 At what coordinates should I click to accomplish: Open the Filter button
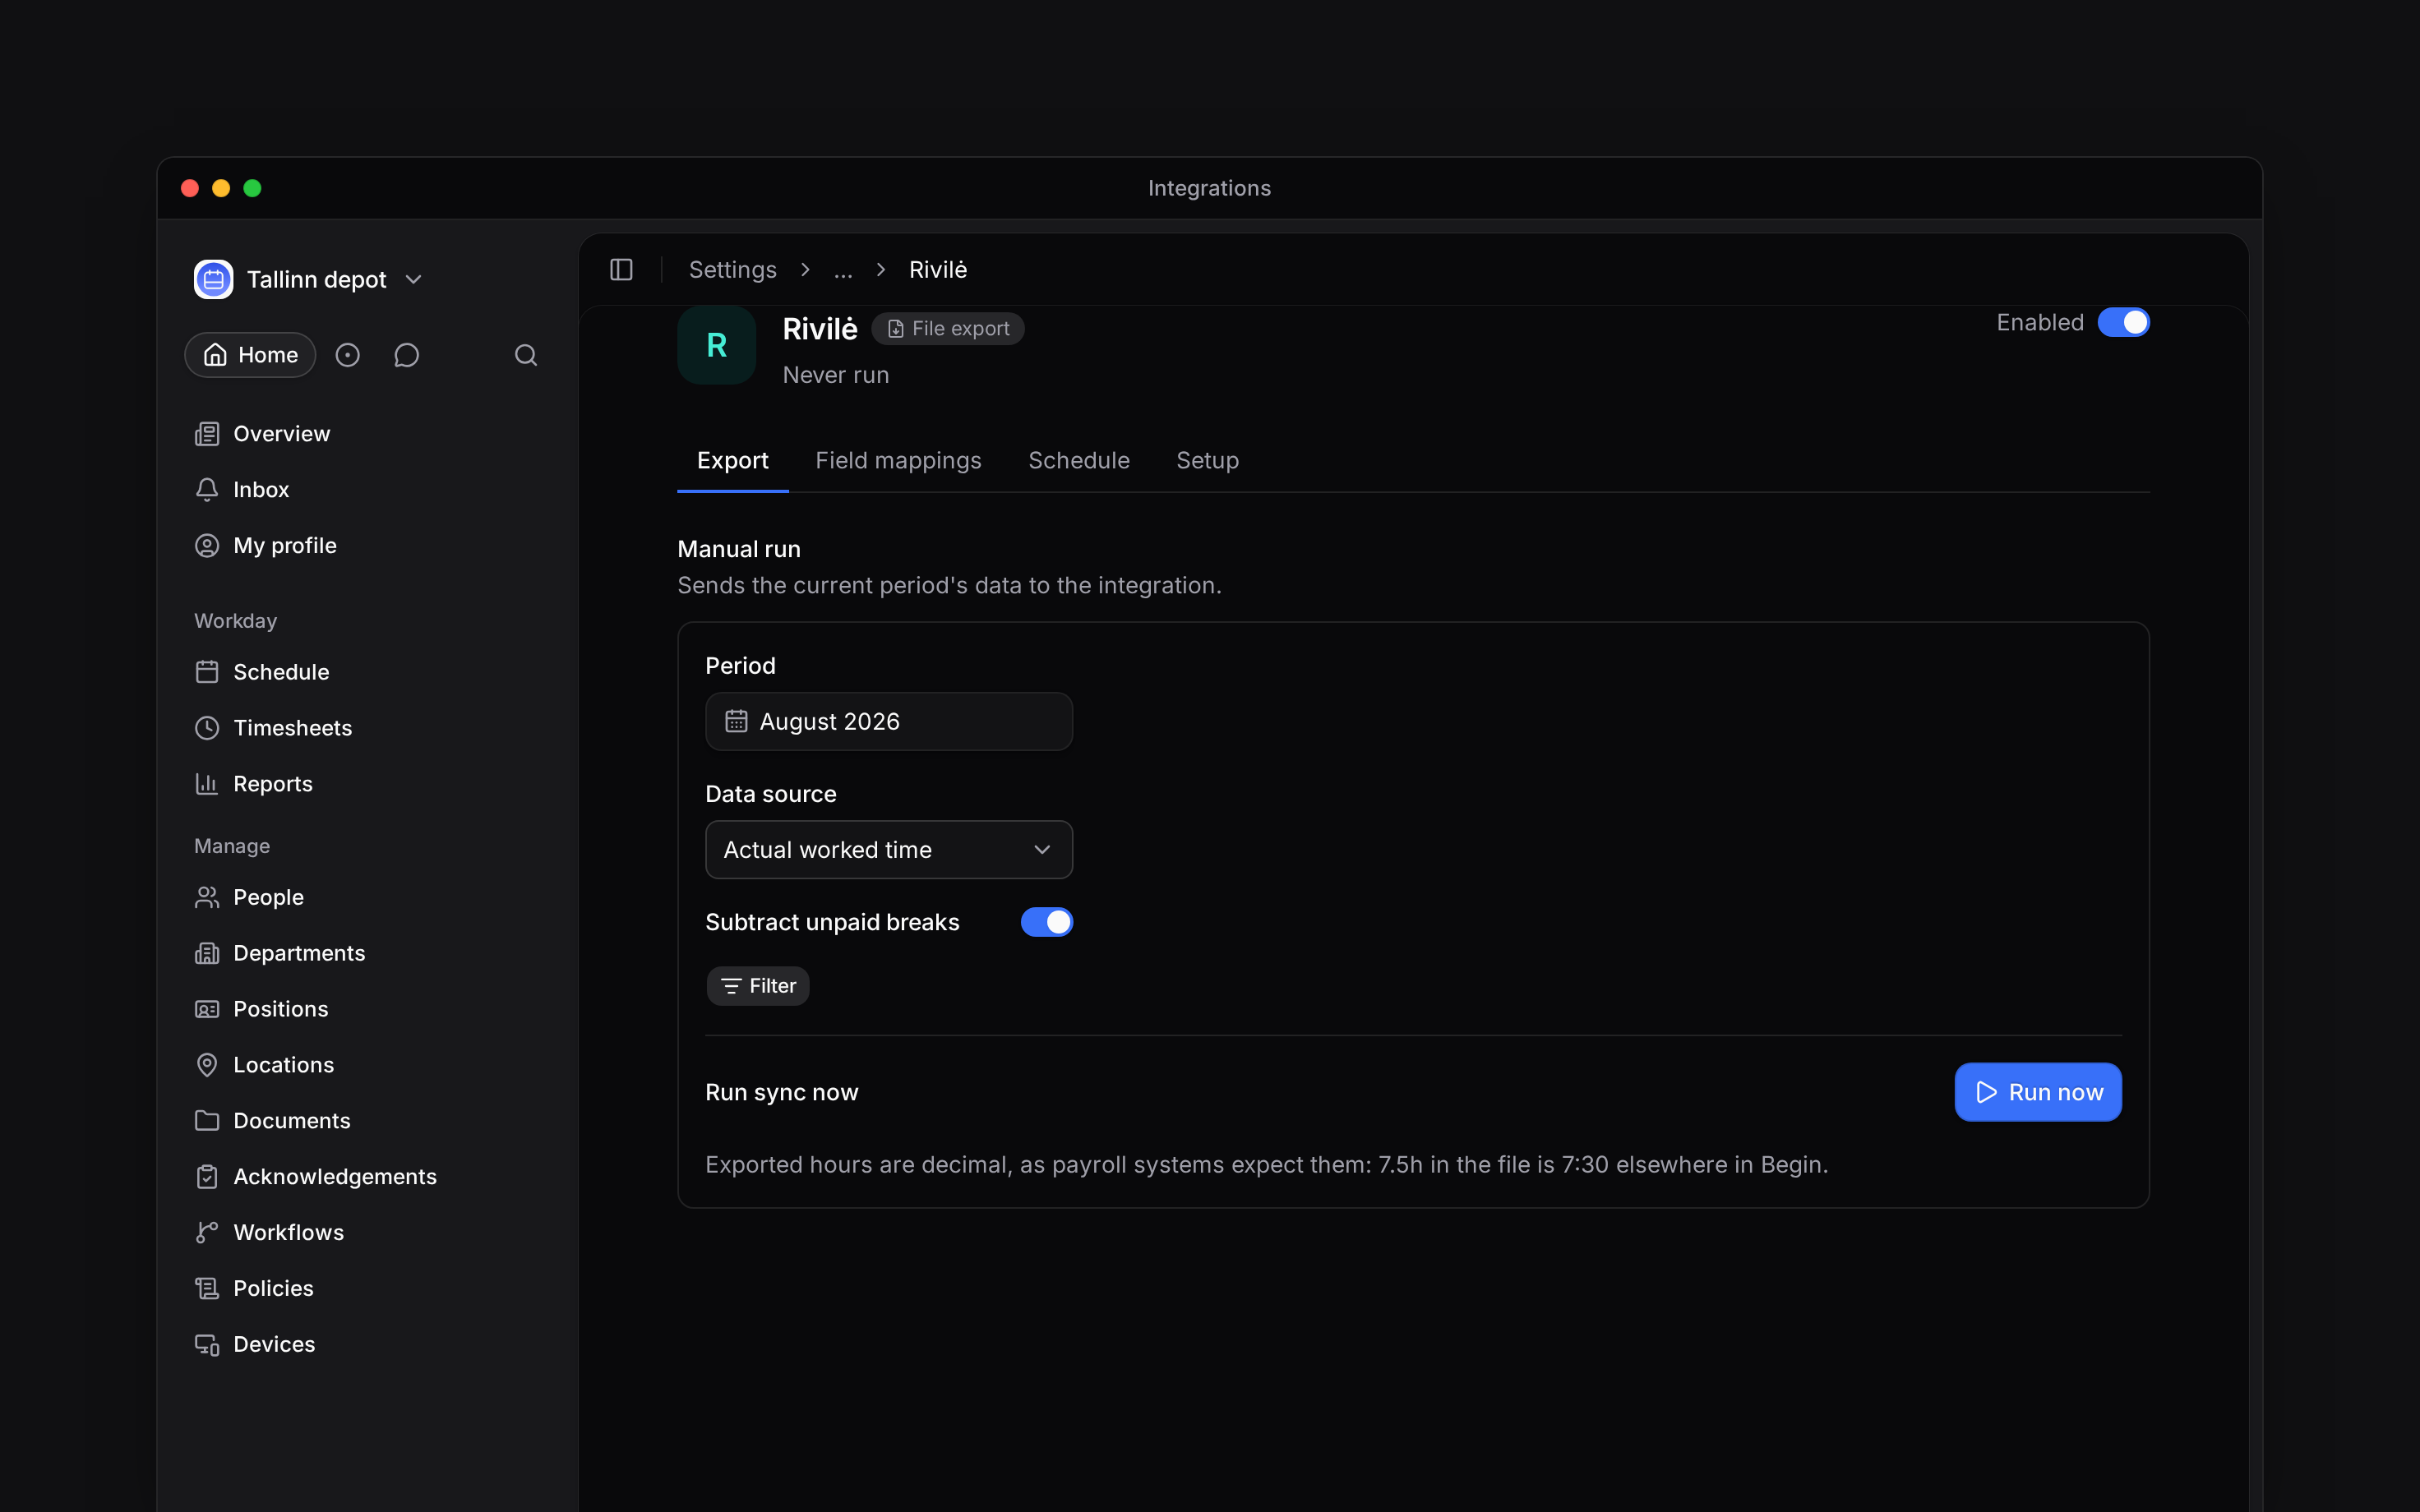pos(758,986)
